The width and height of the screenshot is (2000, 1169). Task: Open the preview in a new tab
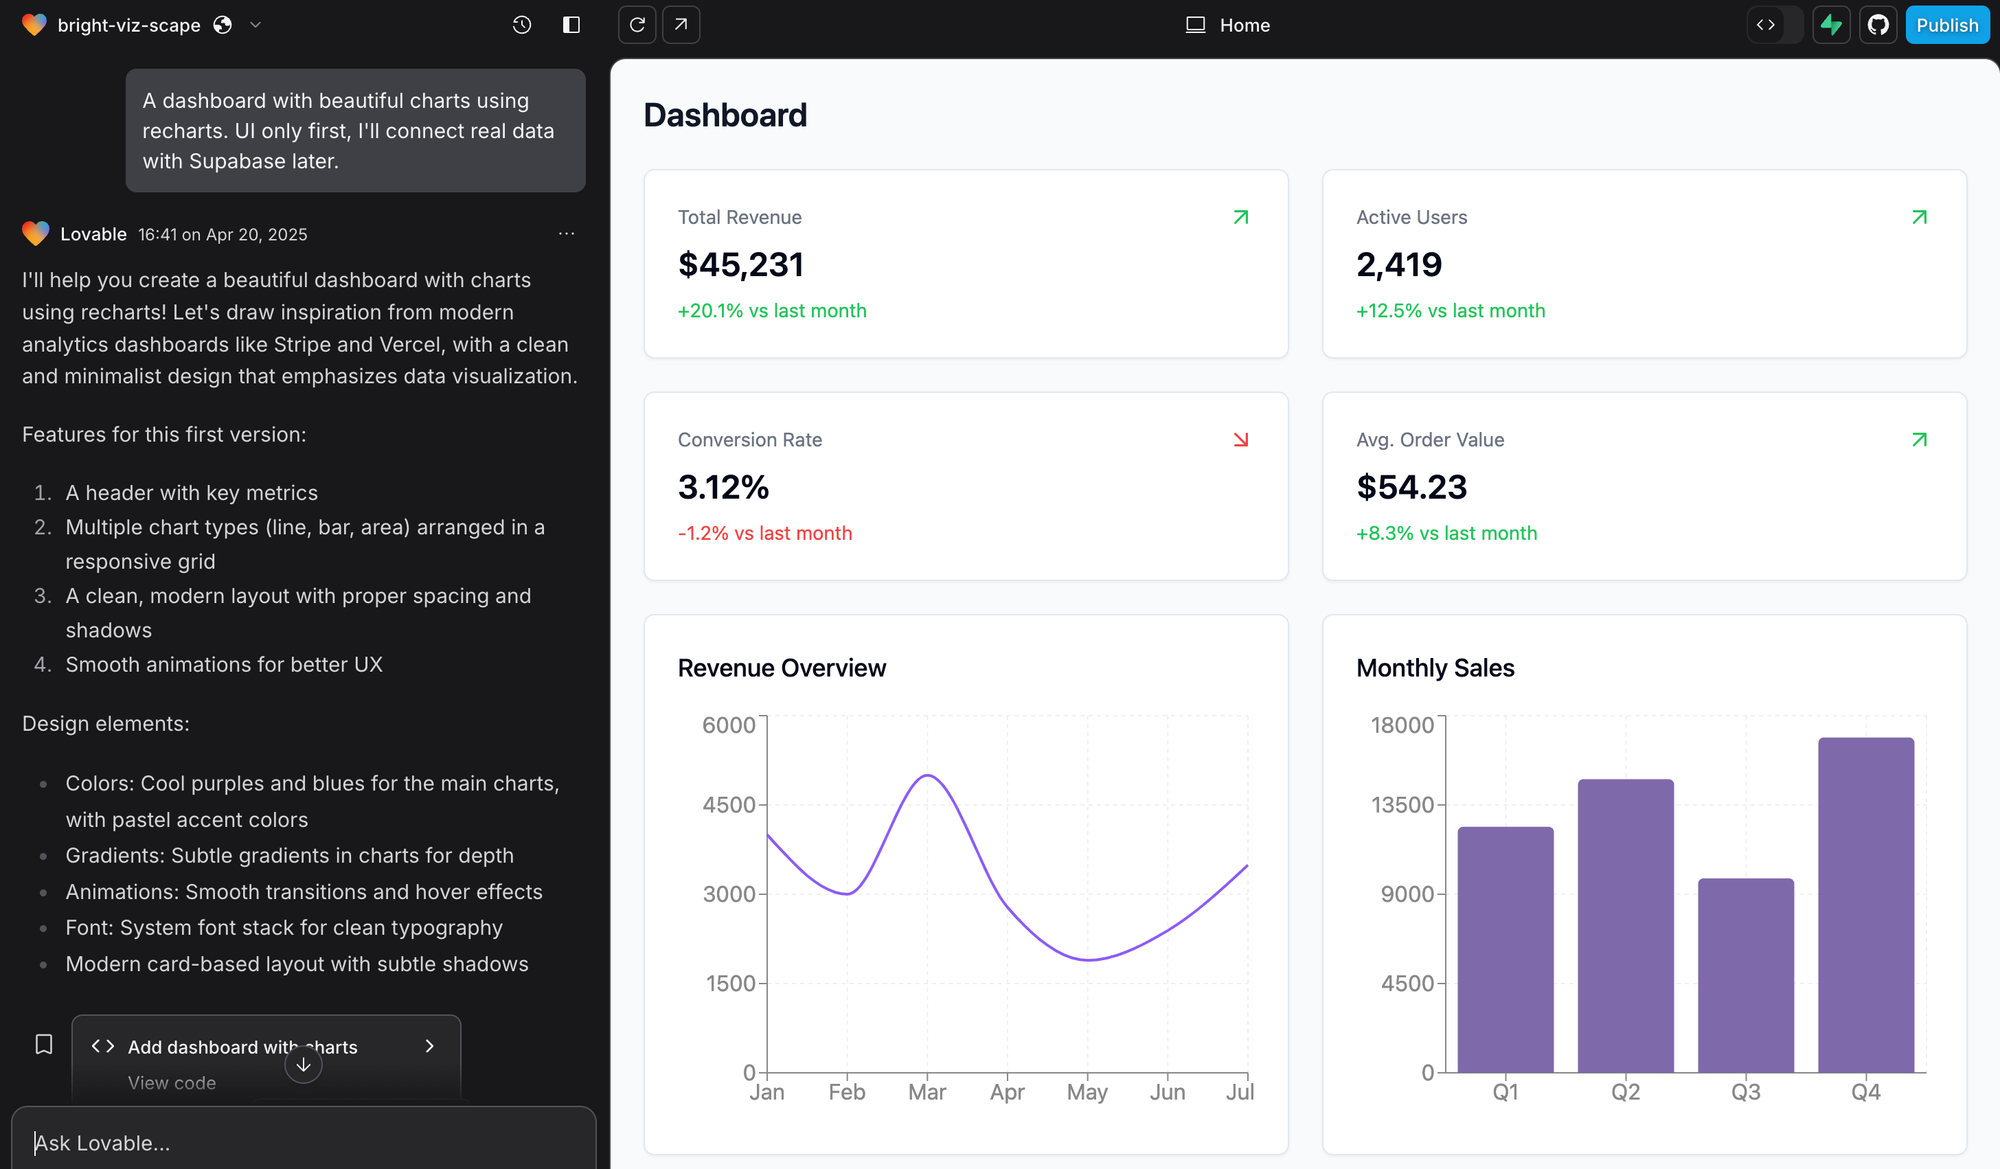(x=681, y=25)
